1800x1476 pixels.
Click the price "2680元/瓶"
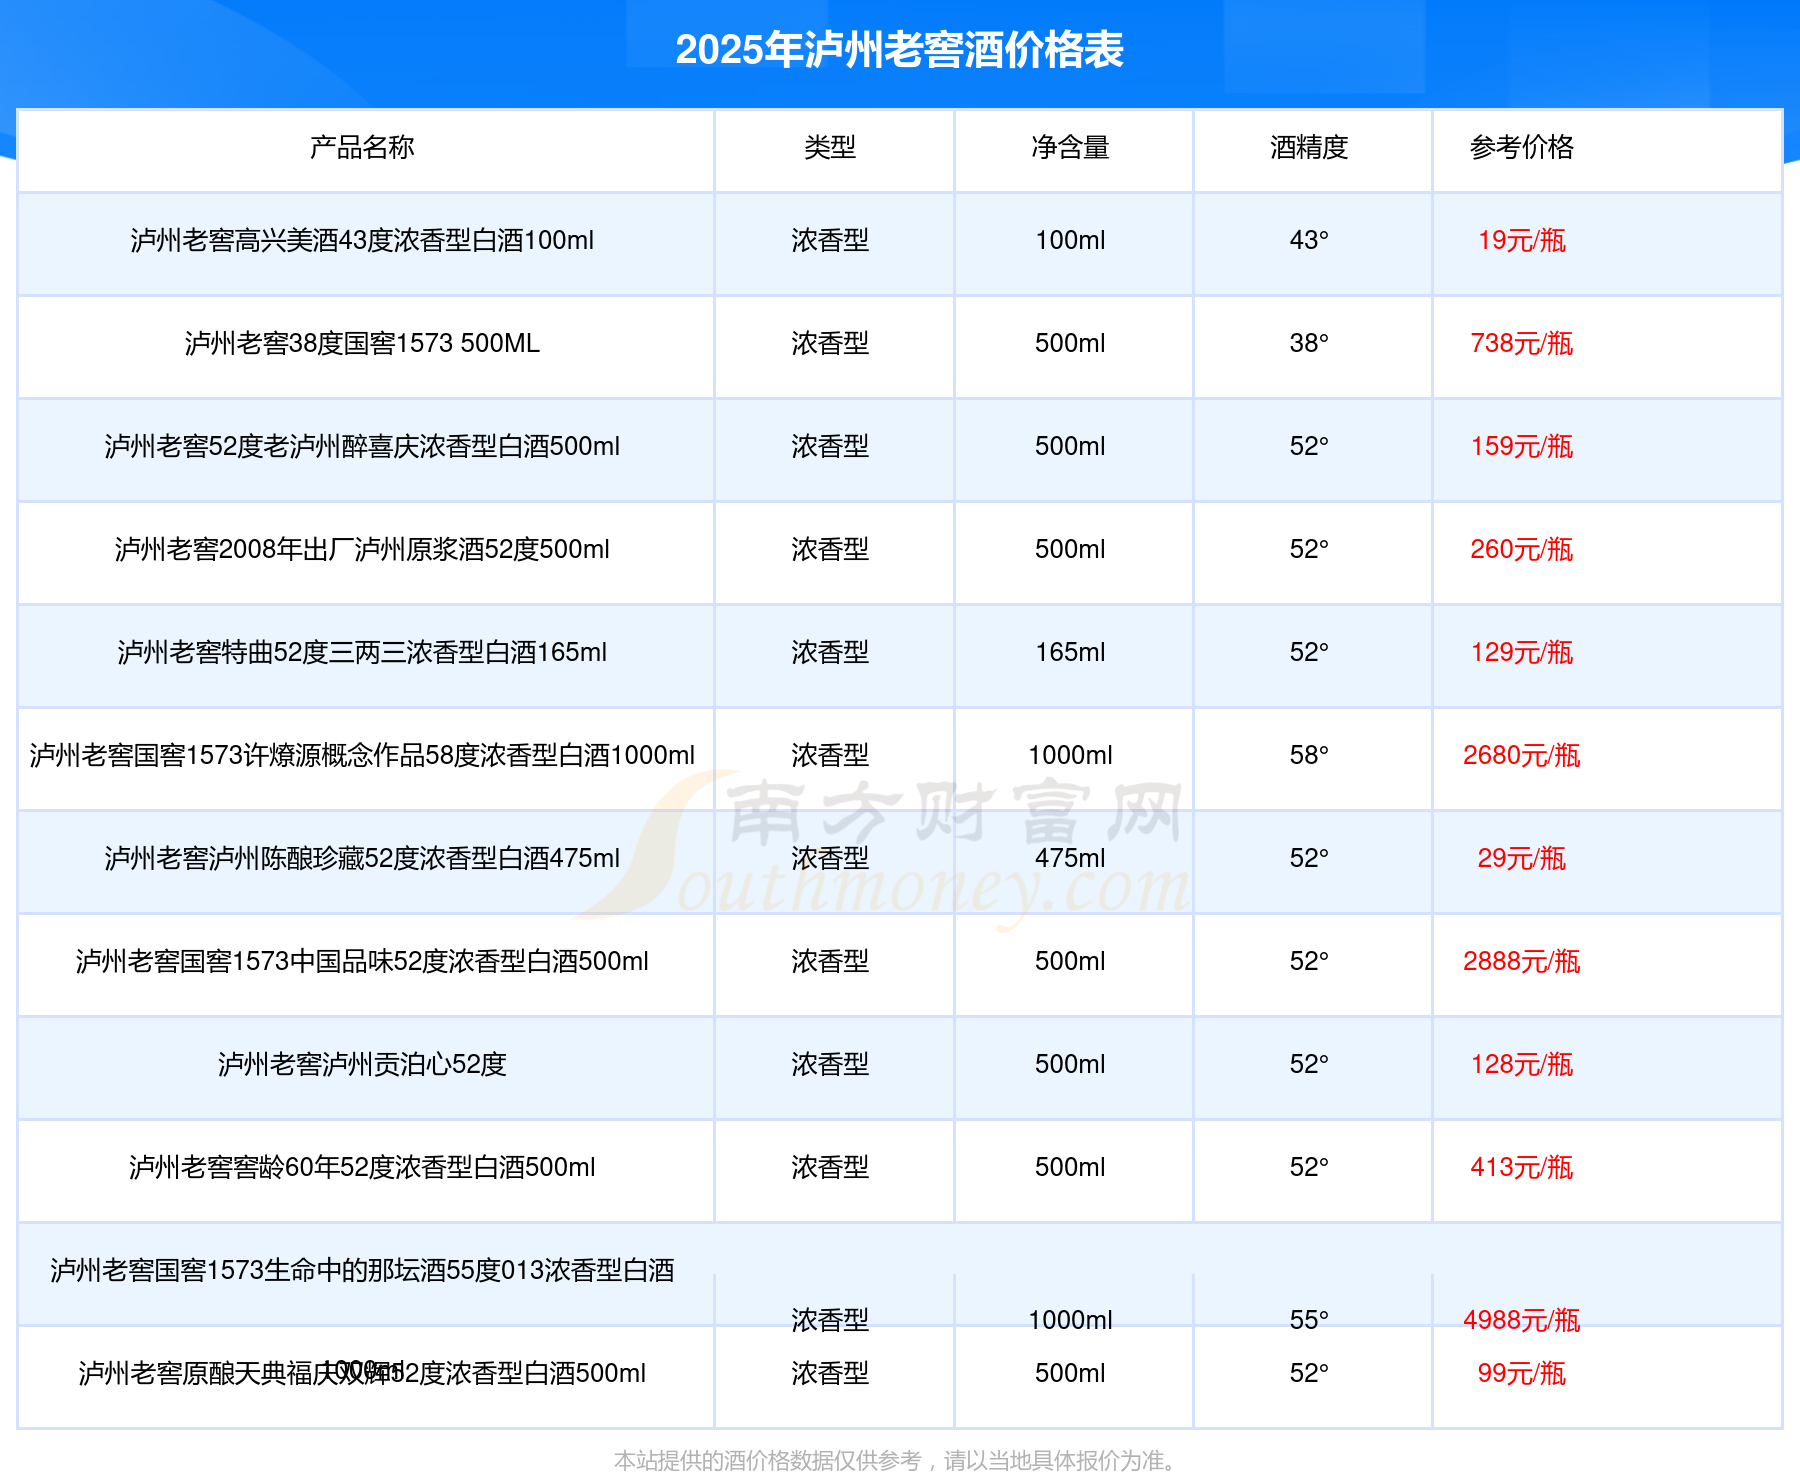[x=1521, y=755]
